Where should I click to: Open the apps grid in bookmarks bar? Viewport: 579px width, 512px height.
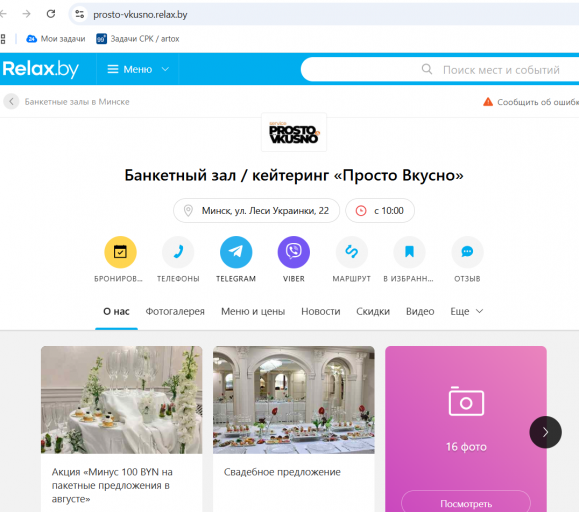click(x=3, y=39)
